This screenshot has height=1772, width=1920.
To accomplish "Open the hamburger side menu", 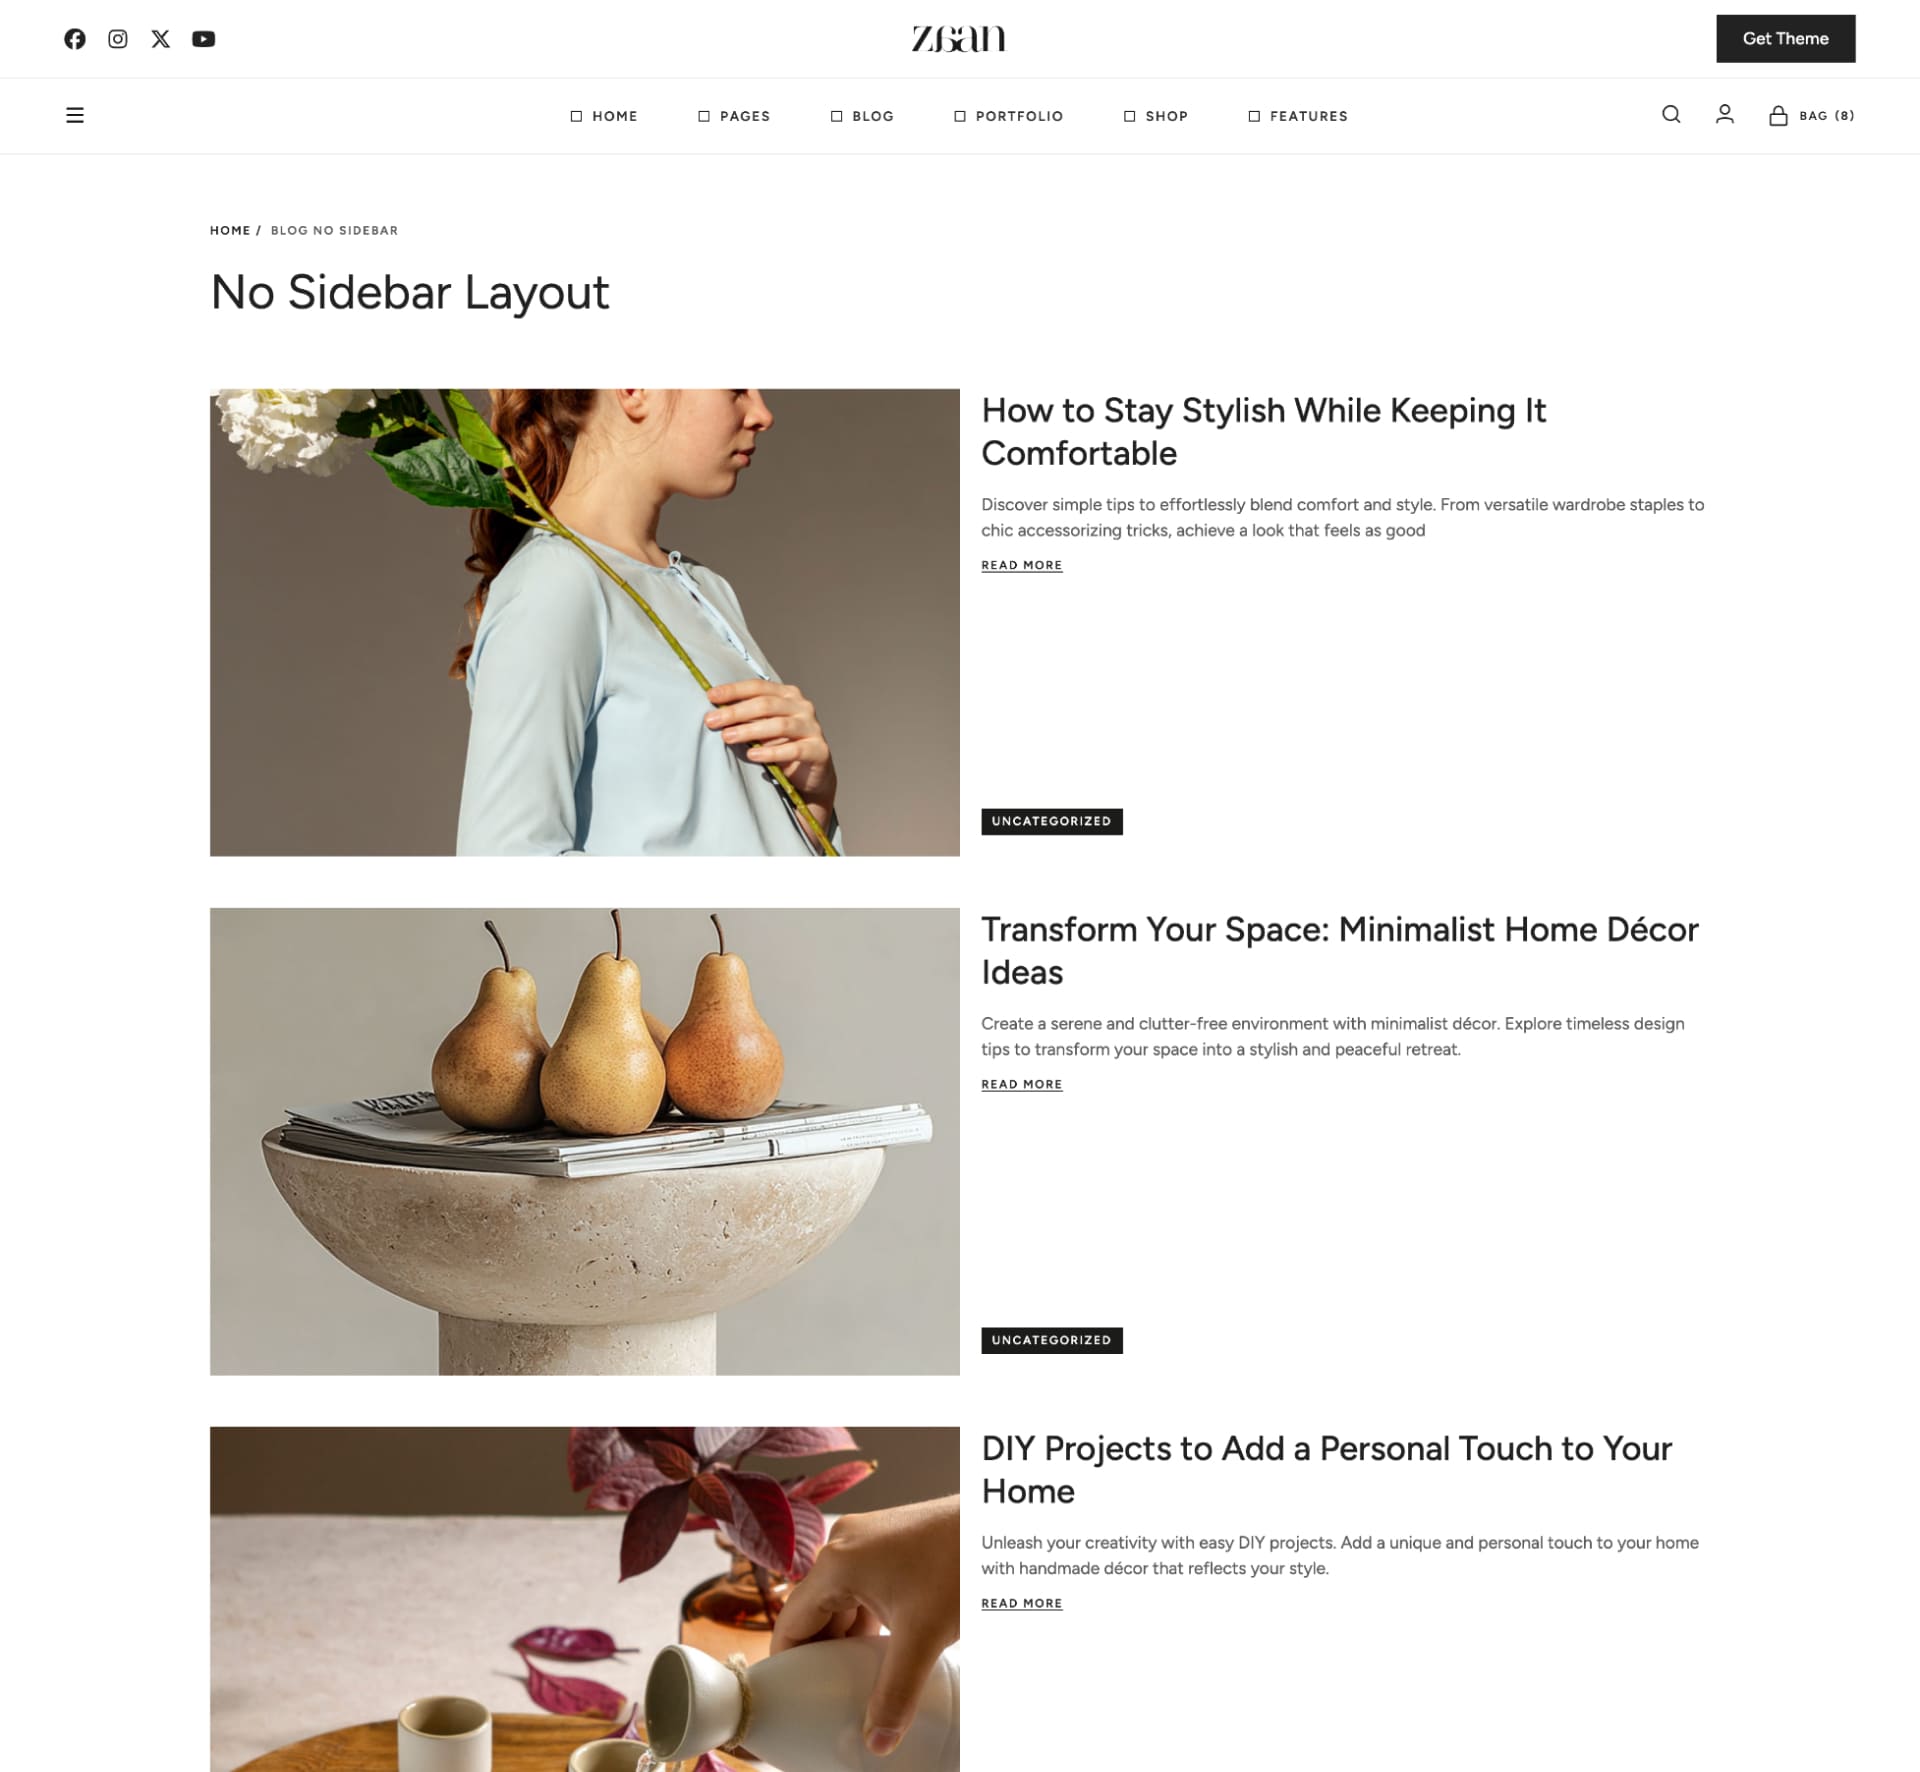I will 75,115.
